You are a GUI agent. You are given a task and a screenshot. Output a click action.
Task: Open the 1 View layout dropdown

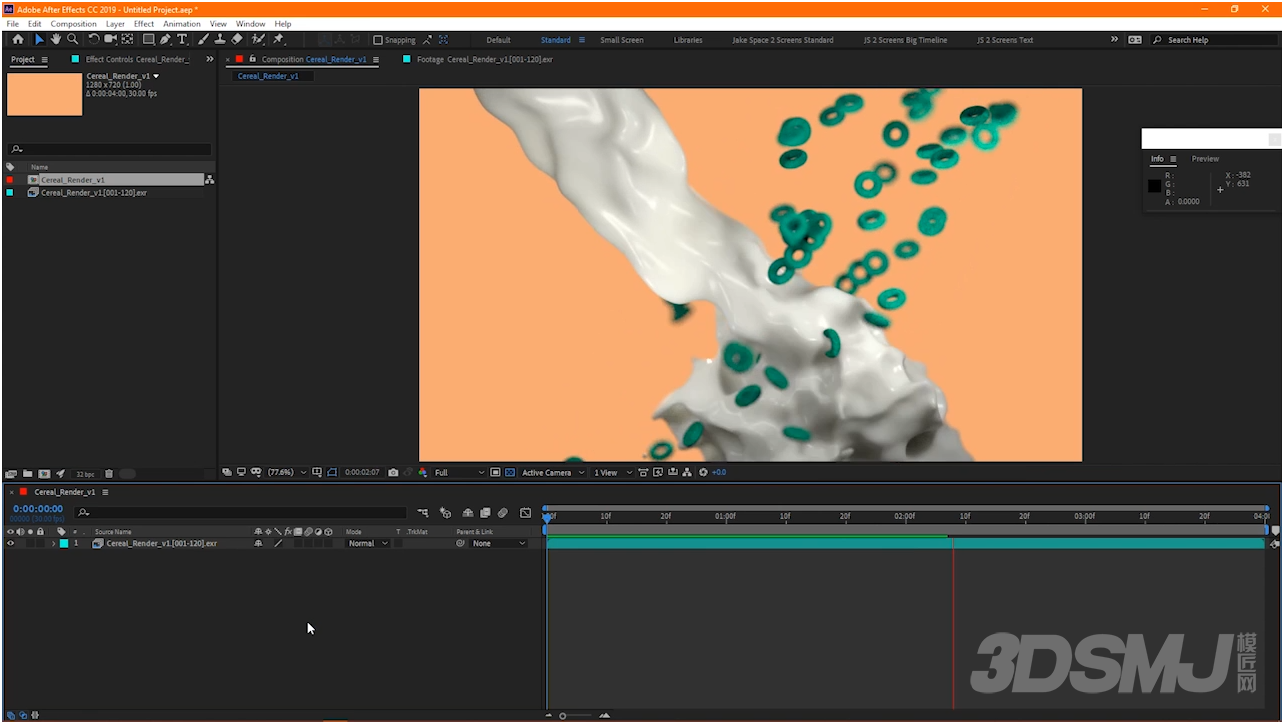click(613, 472)
